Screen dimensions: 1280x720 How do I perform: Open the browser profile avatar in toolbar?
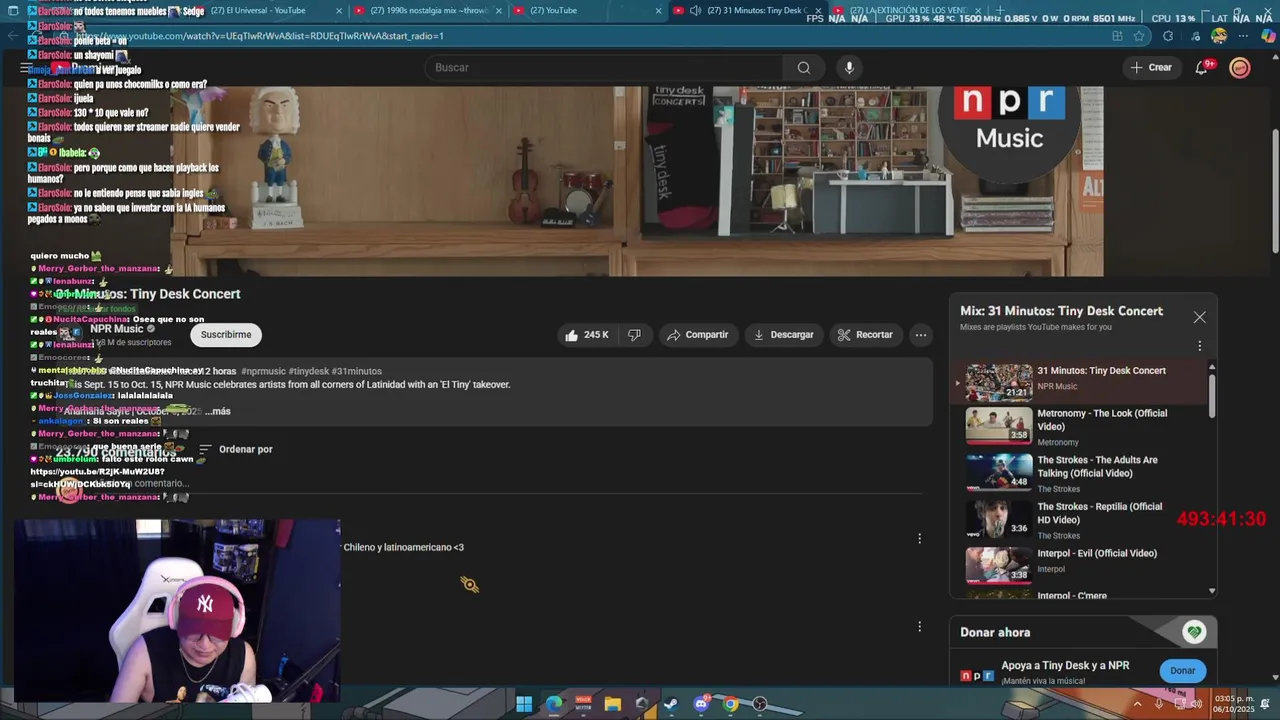click(1218, 36)
